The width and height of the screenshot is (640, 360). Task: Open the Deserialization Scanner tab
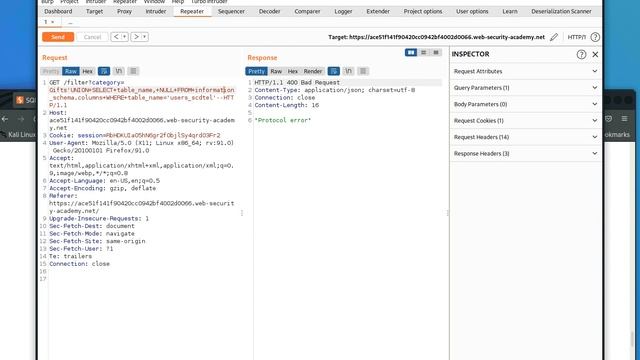[561, 11]
